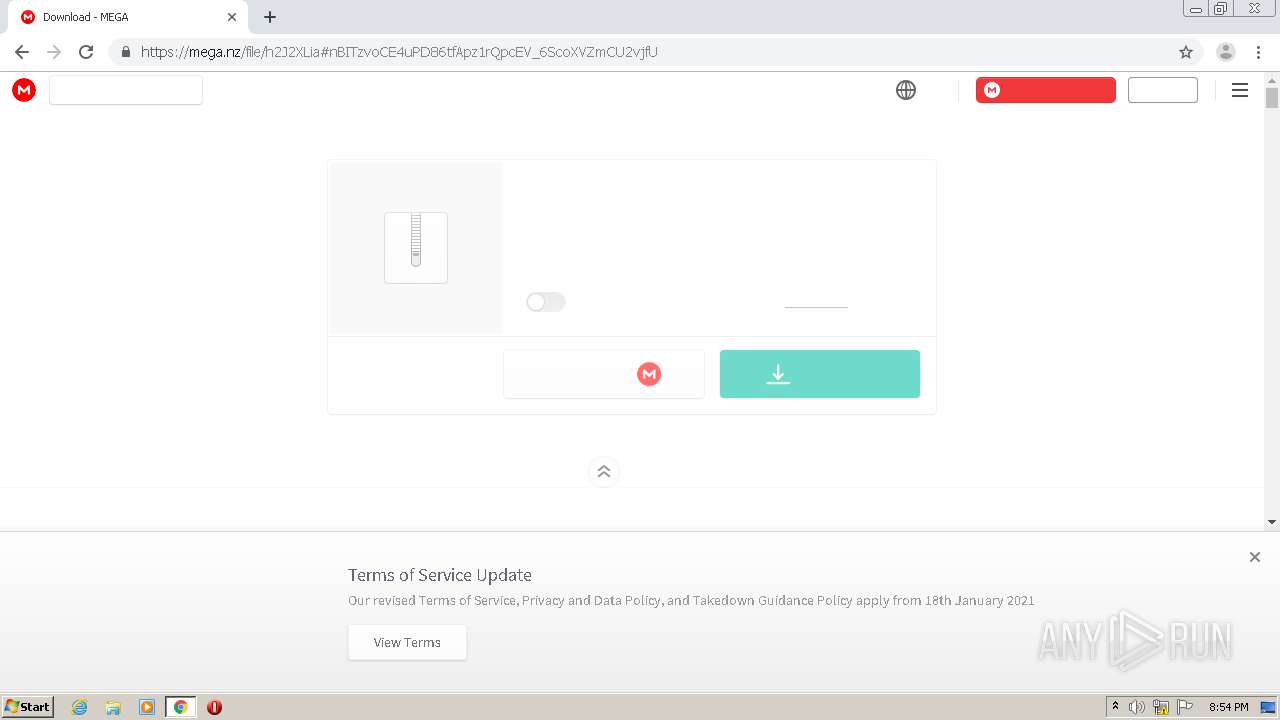Screen dimensions: 1280x720
Task: Click browser forward arrow
Action: pyautogui.click(x=54, y=52)
